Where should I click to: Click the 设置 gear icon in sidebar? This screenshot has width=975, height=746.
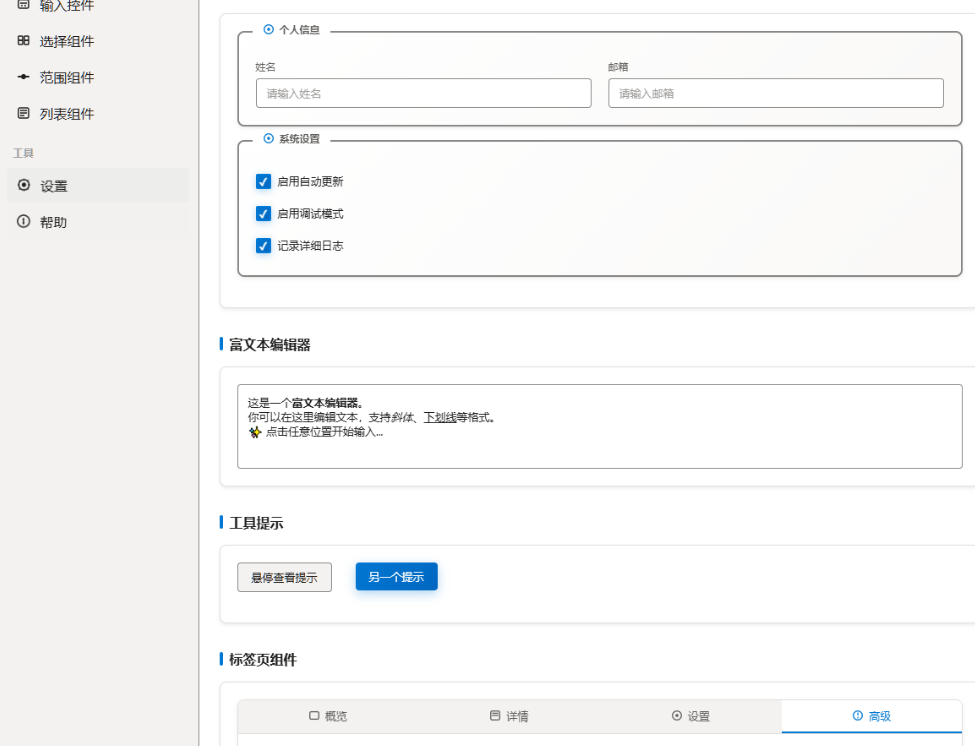point(24,185)
